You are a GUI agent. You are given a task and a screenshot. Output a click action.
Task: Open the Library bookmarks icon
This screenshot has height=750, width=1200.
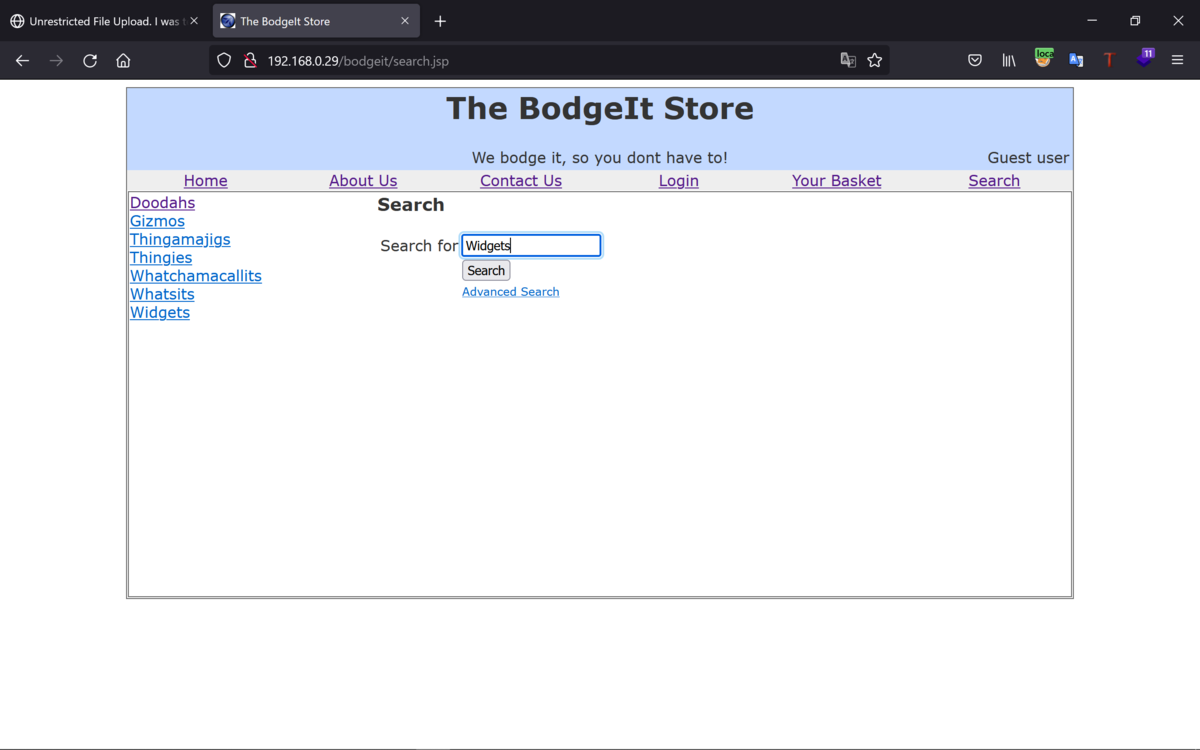pos(1009,61)
